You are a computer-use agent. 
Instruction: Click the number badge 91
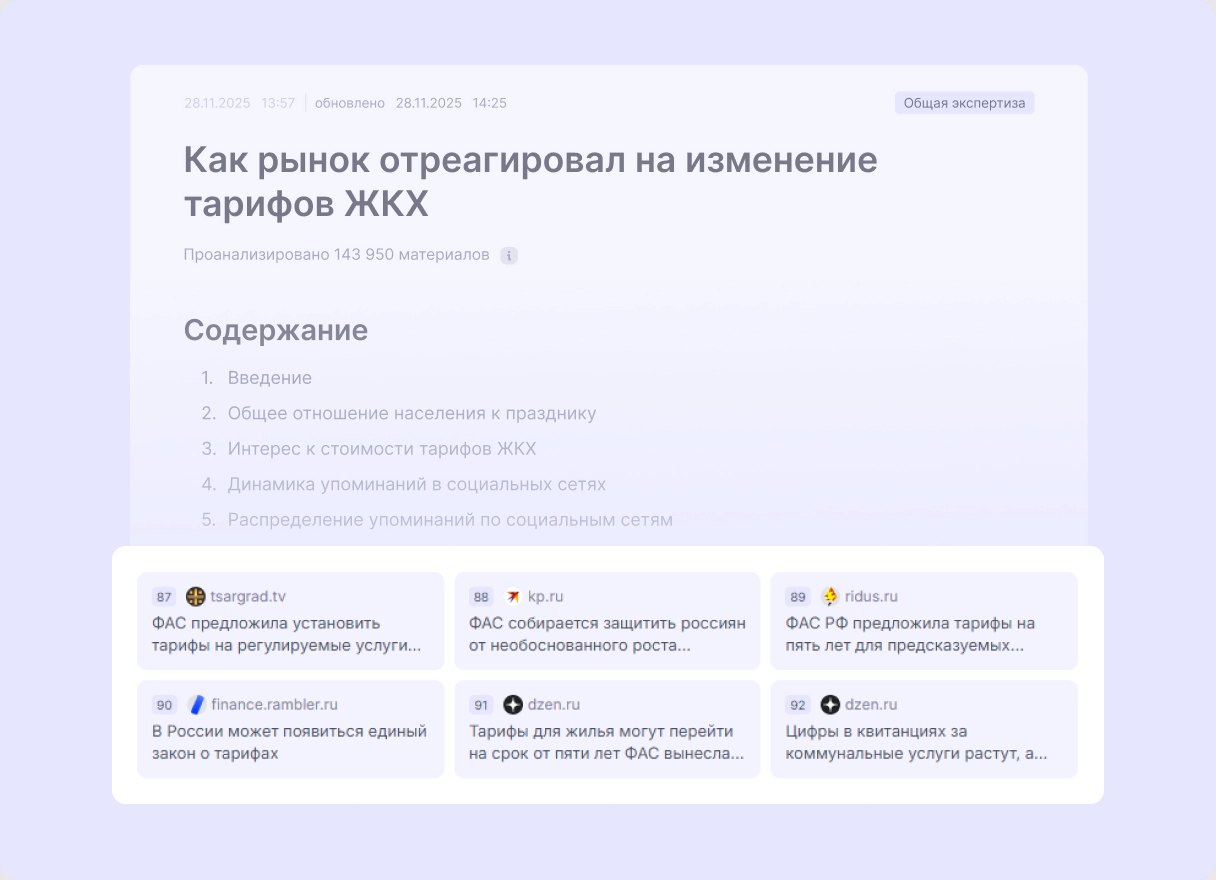click(x=482, y=705)
